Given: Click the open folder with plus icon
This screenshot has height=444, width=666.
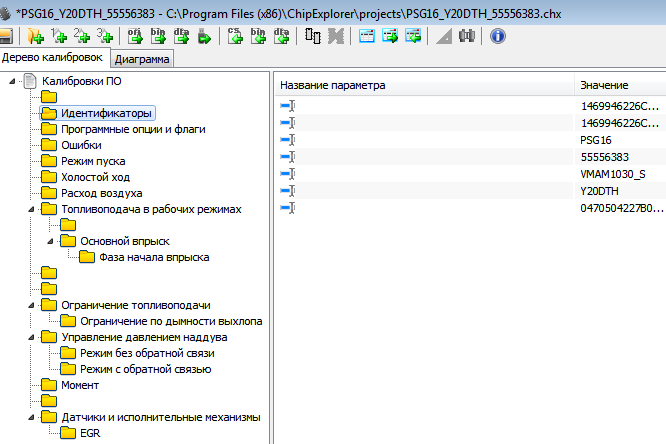Looking at the screenshot, I should point(36,36).
